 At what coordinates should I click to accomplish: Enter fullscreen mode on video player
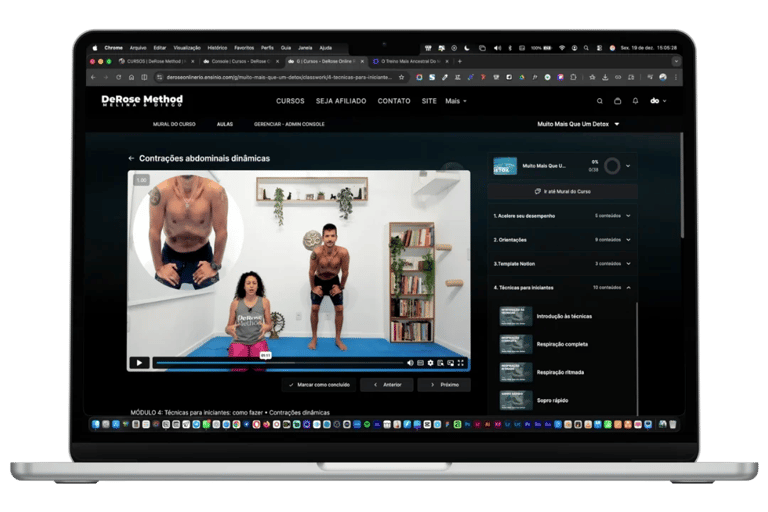[460, 363]
